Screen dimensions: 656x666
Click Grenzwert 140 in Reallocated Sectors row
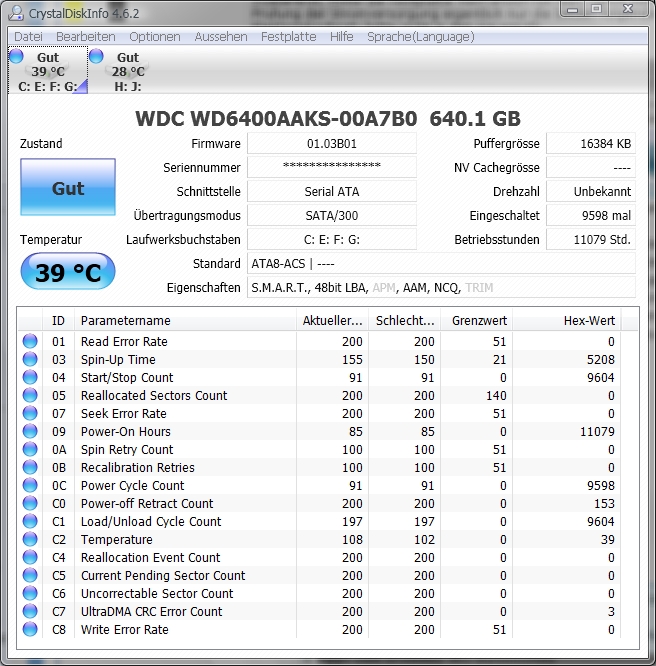pos(496,396)
